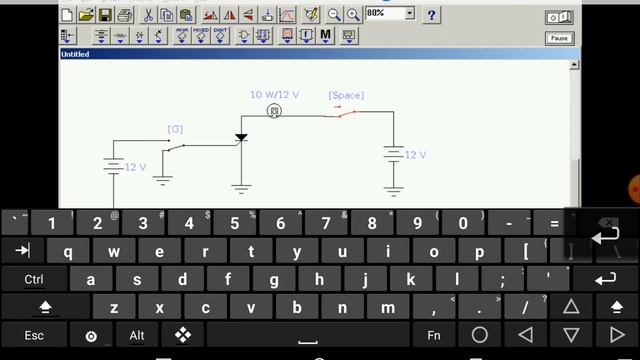Open the Sources parts bin
The image size is (640, 360).
101,36
